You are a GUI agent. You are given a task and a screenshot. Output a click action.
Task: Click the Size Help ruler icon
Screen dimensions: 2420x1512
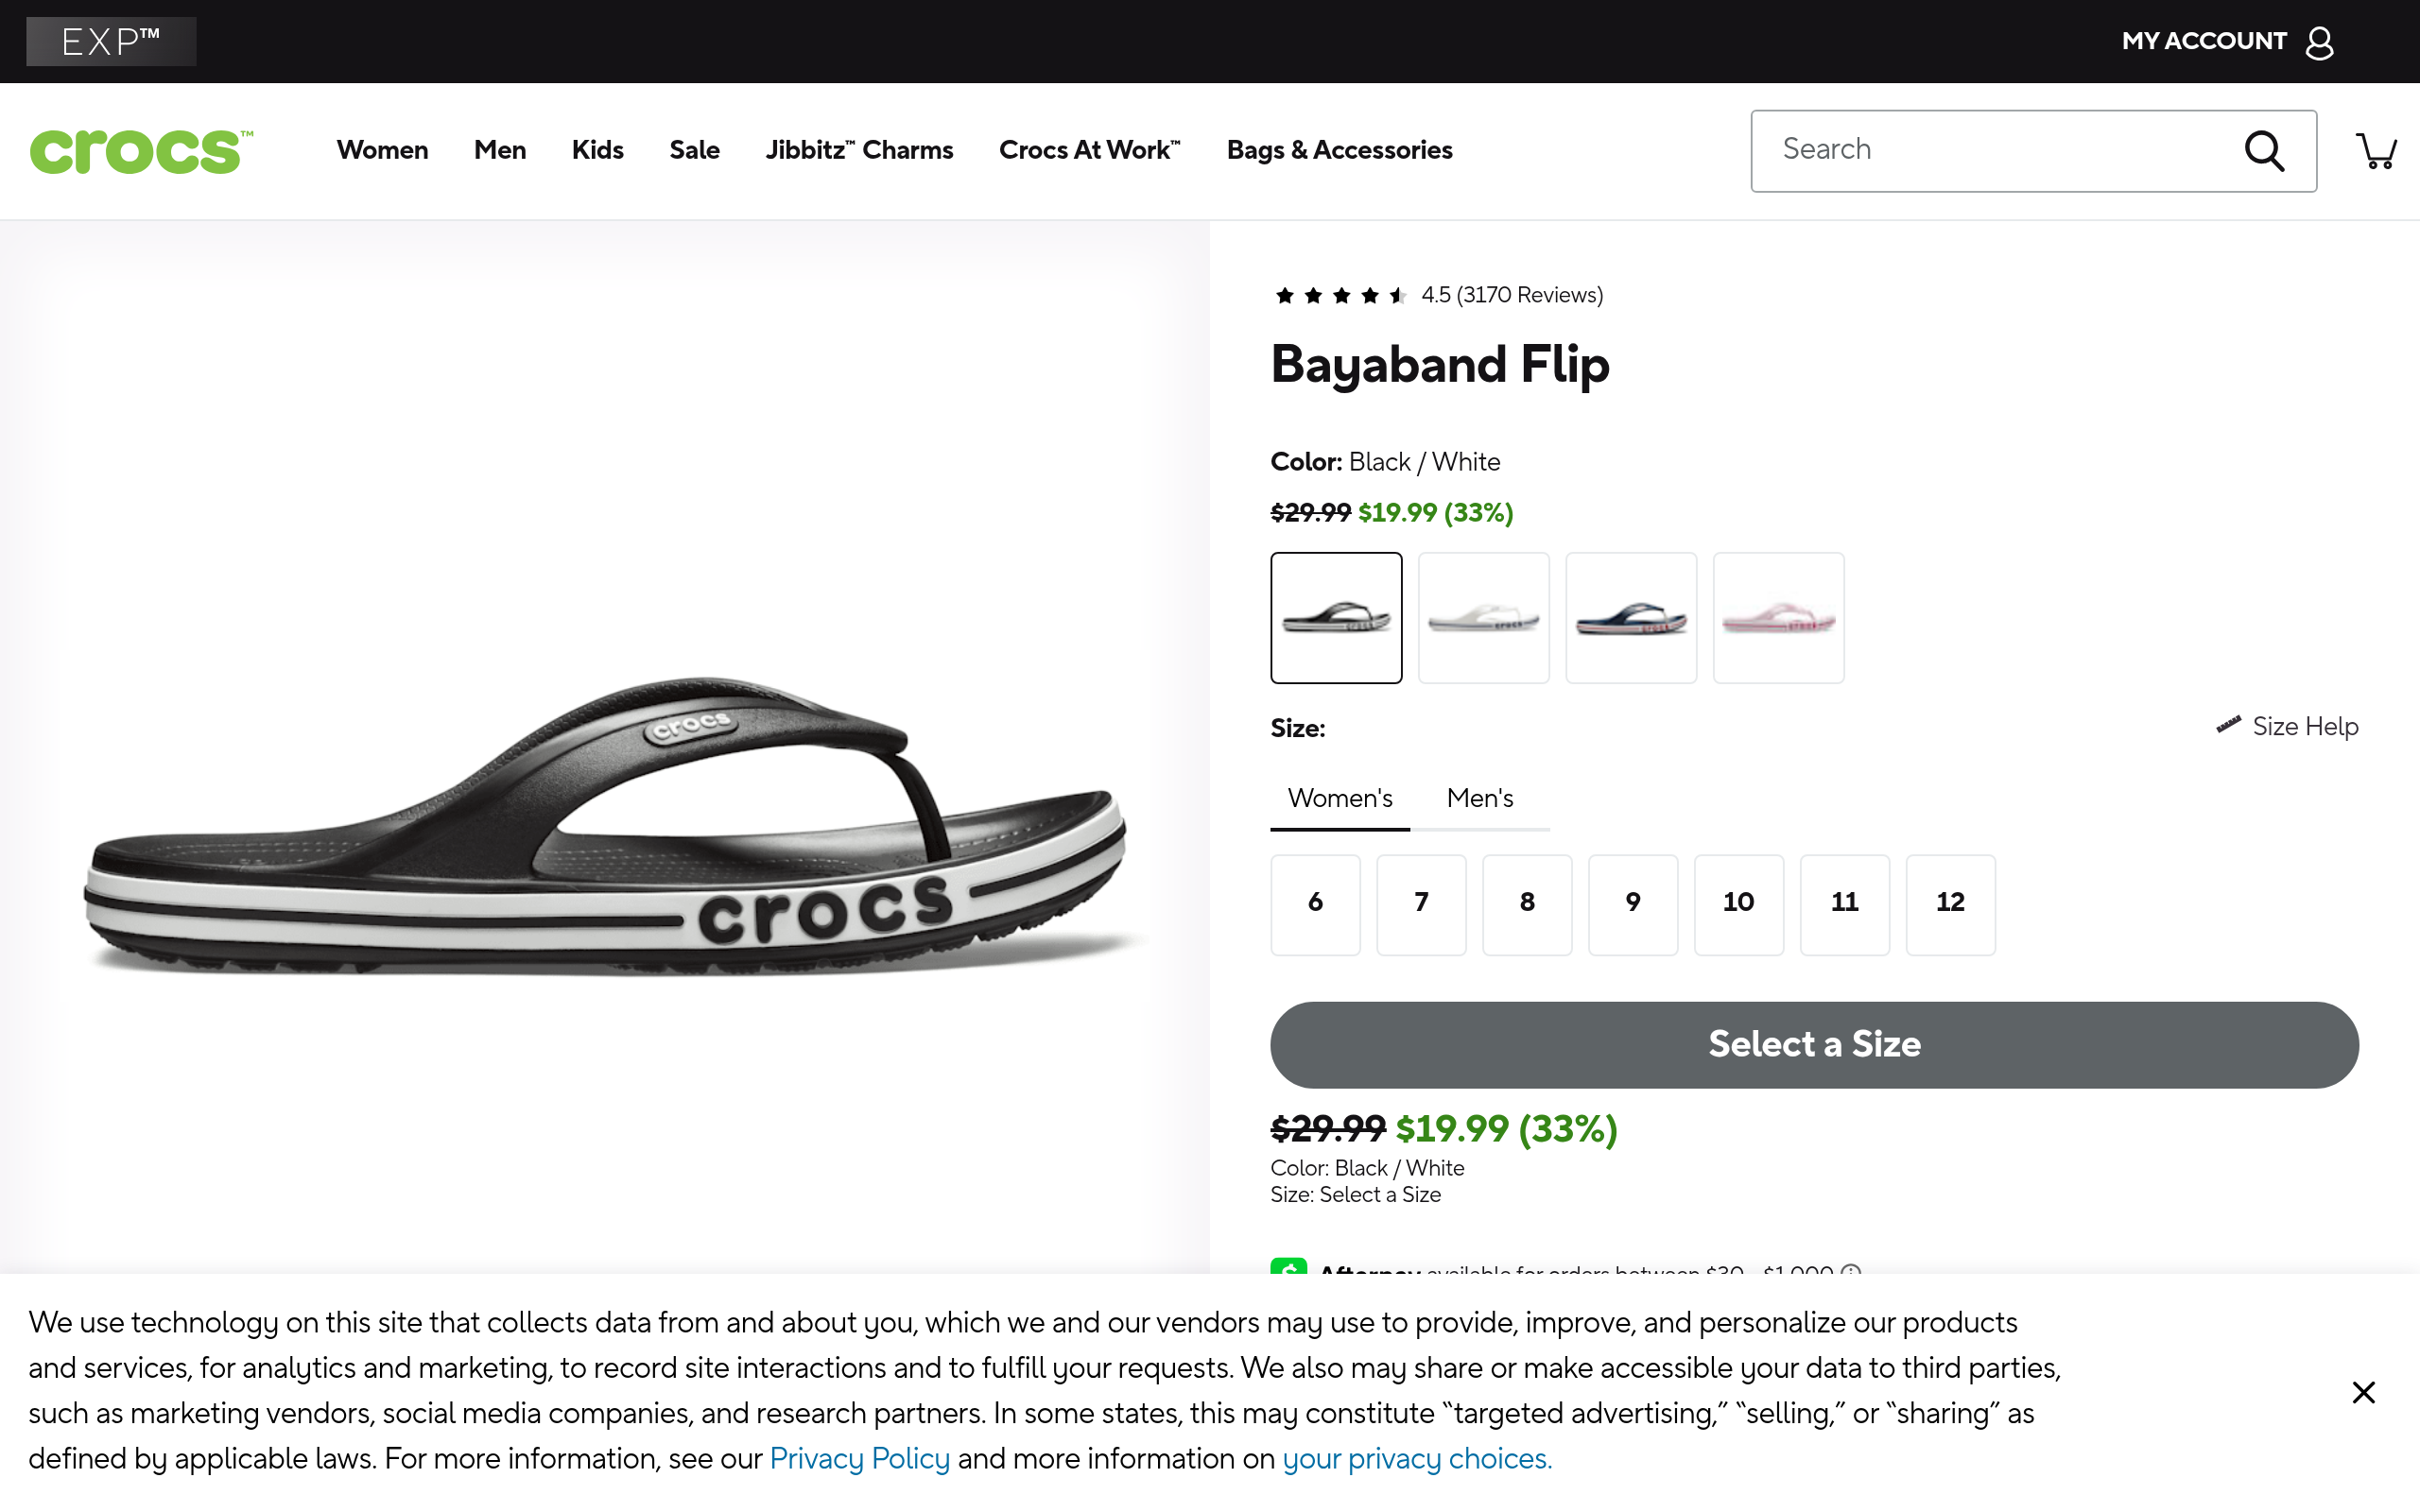click(2228, 725)
